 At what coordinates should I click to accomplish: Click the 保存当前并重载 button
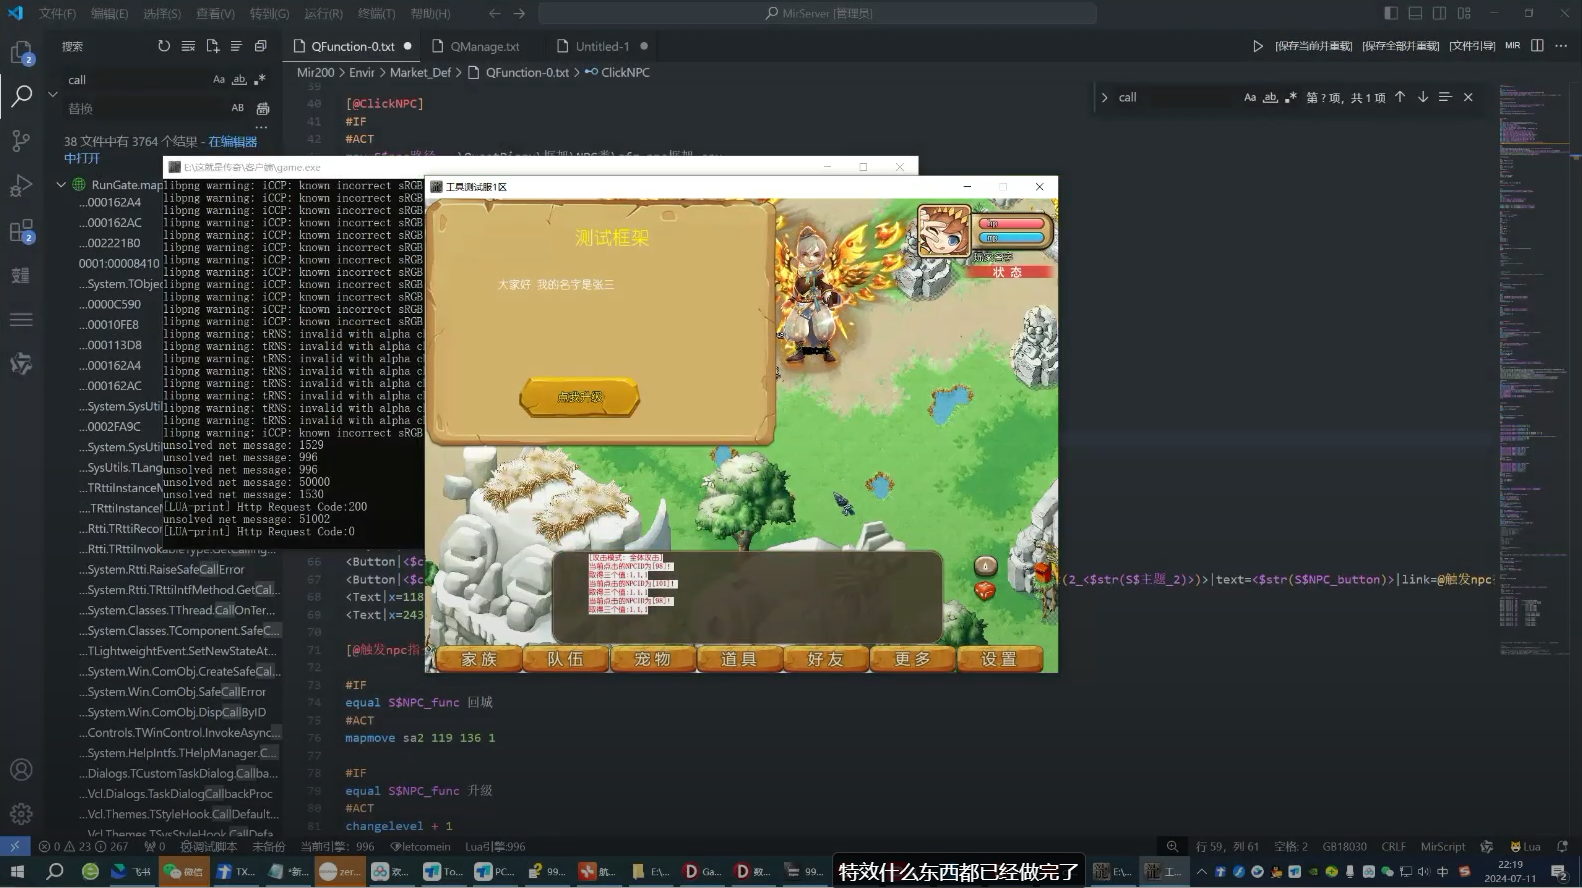click(1313, 46)
